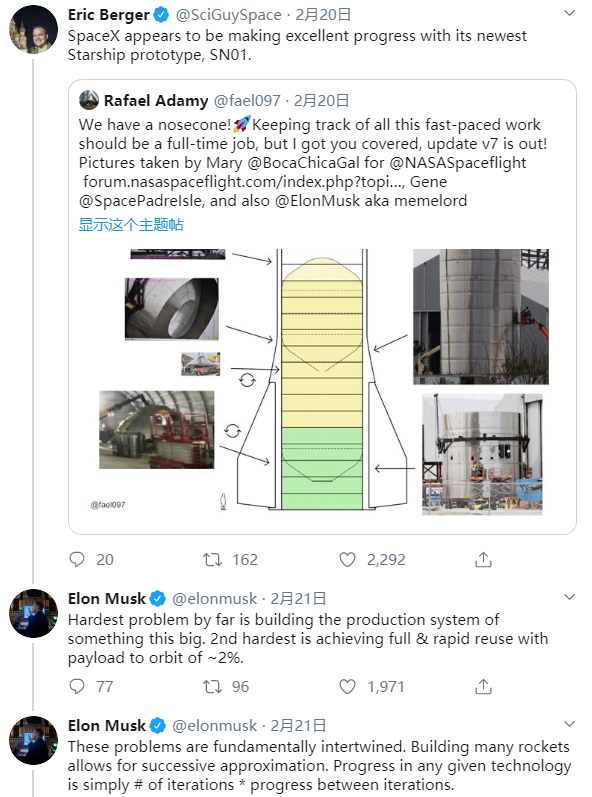Share Eric Berger's tweet
The image size is (592, 797).
tap(483, 560)
